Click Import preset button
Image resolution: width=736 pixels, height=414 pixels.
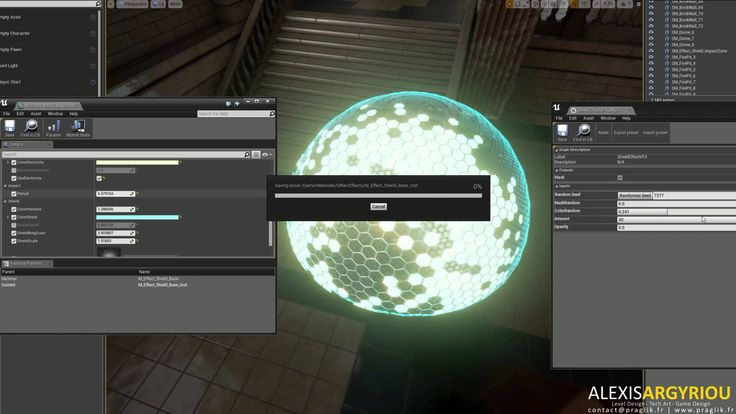point(655,133)
